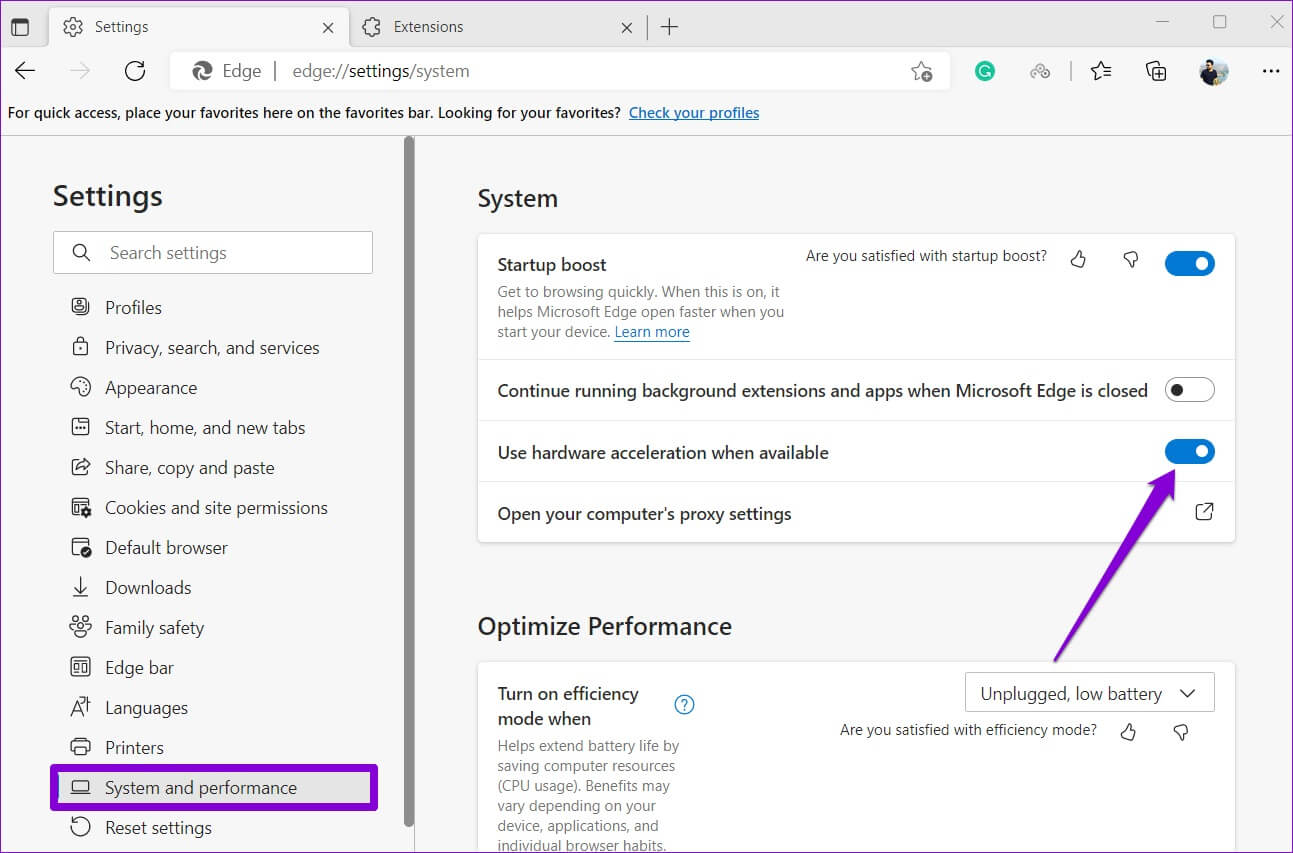The width and height of the screenshot is (1293, 853).
Task: Click the Check your profiles link
Action: 694,113
